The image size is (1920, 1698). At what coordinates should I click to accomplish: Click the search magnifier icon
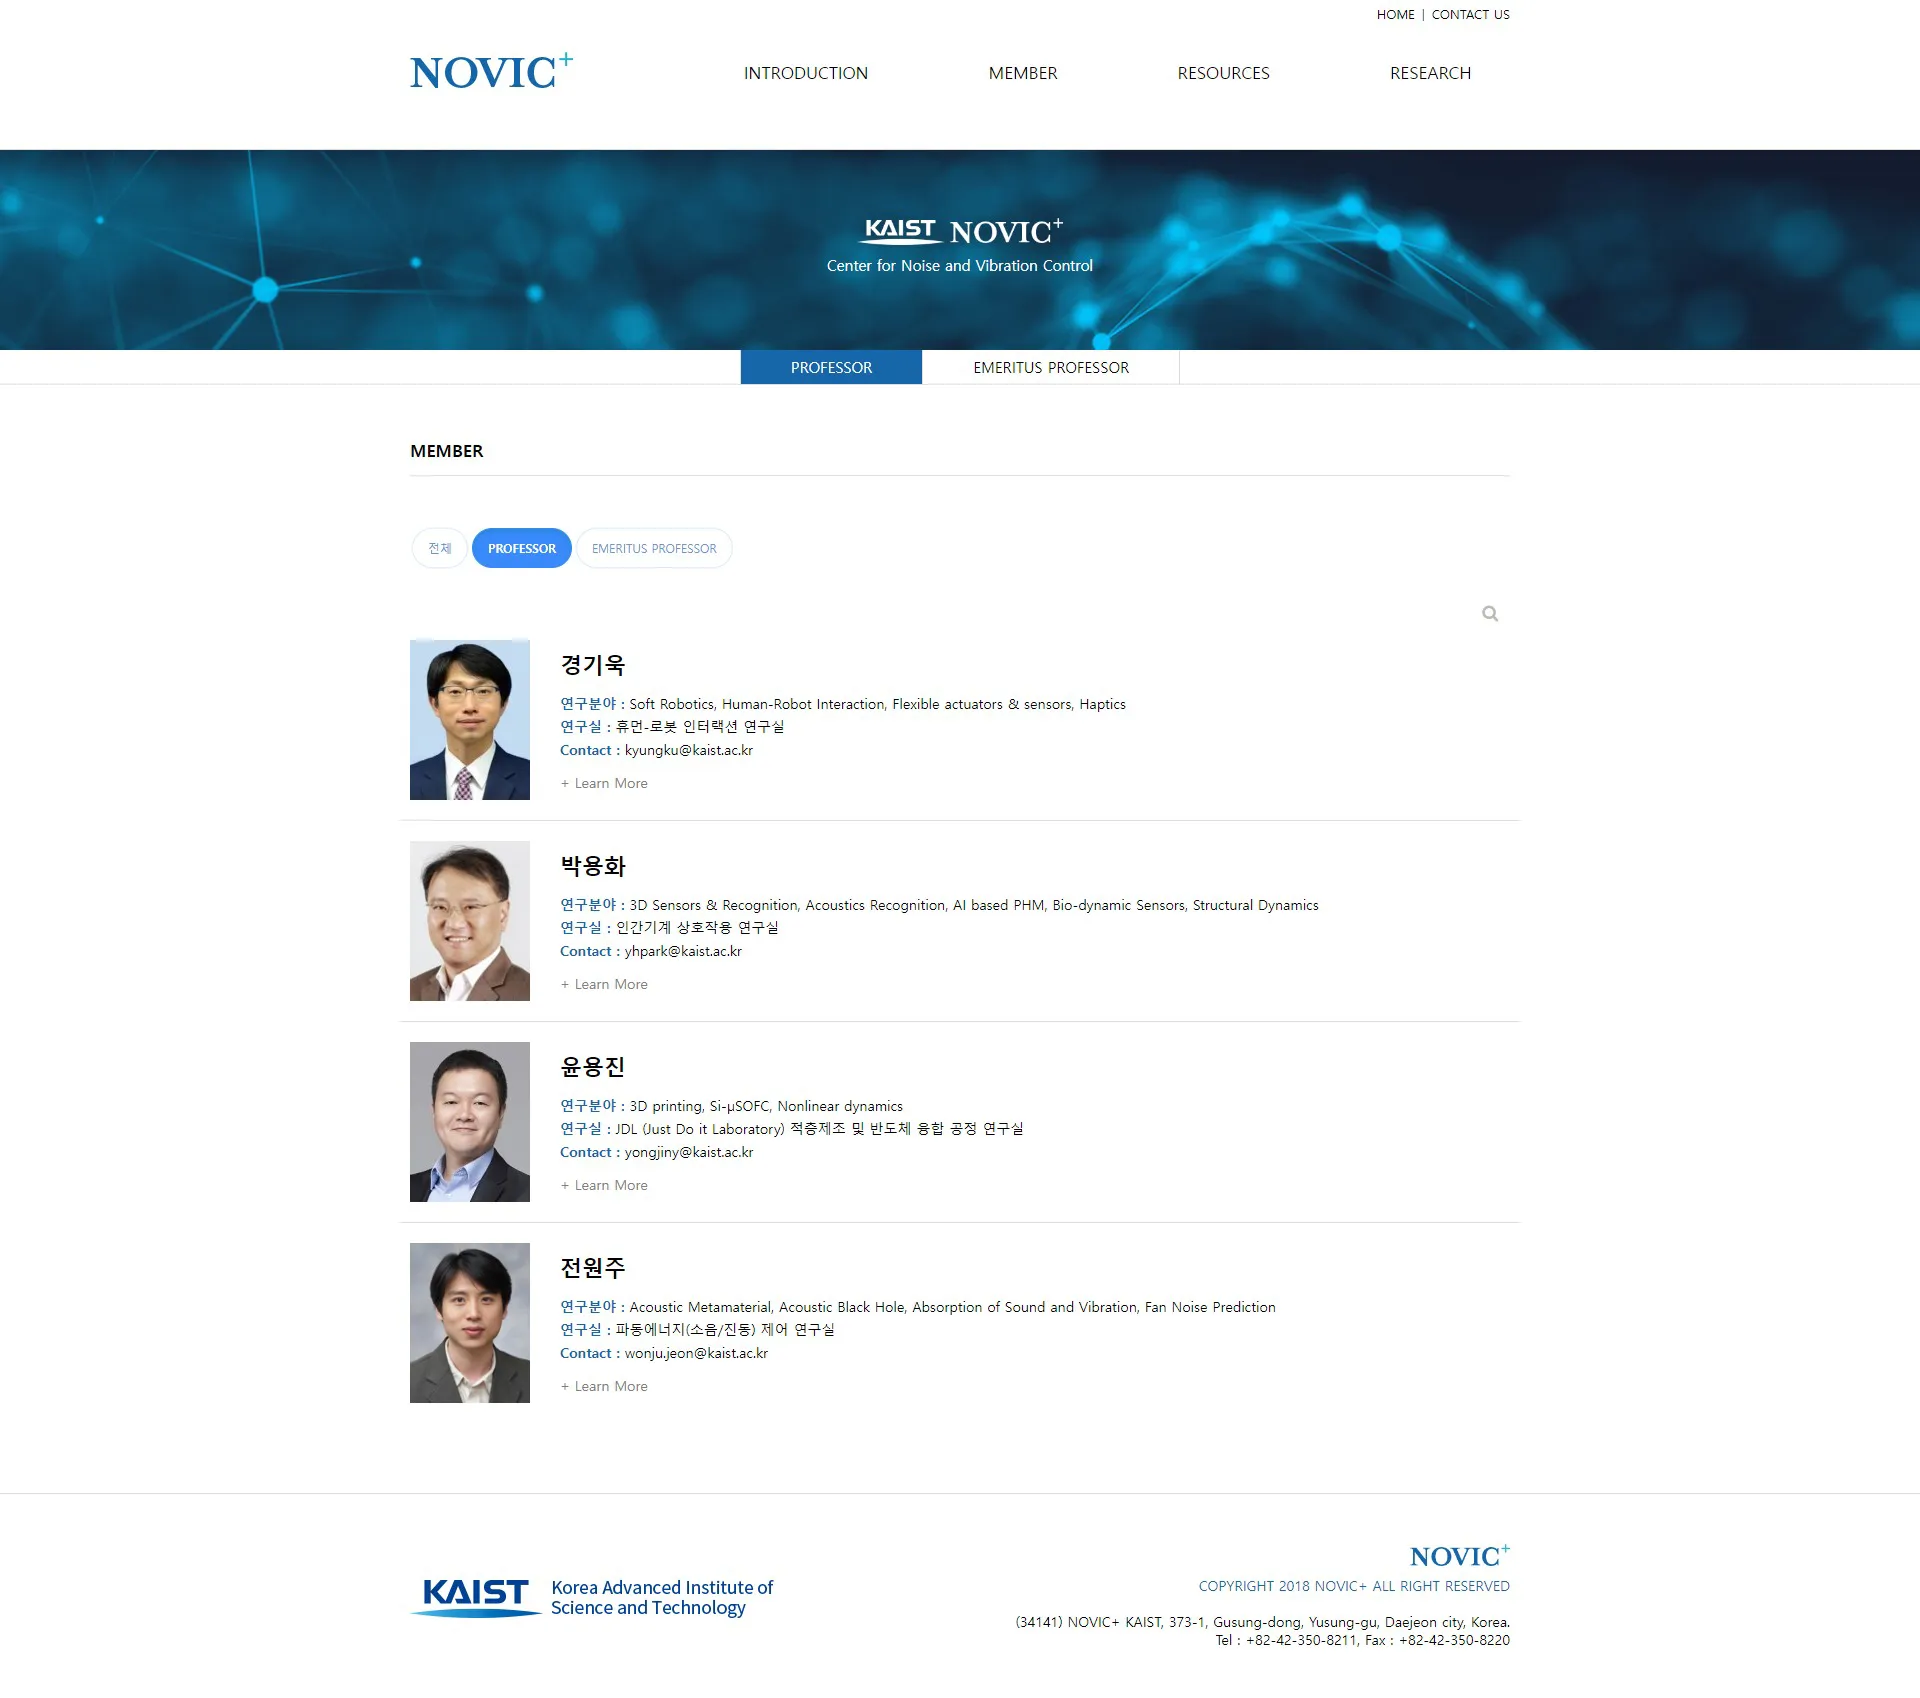(1490, 614)
